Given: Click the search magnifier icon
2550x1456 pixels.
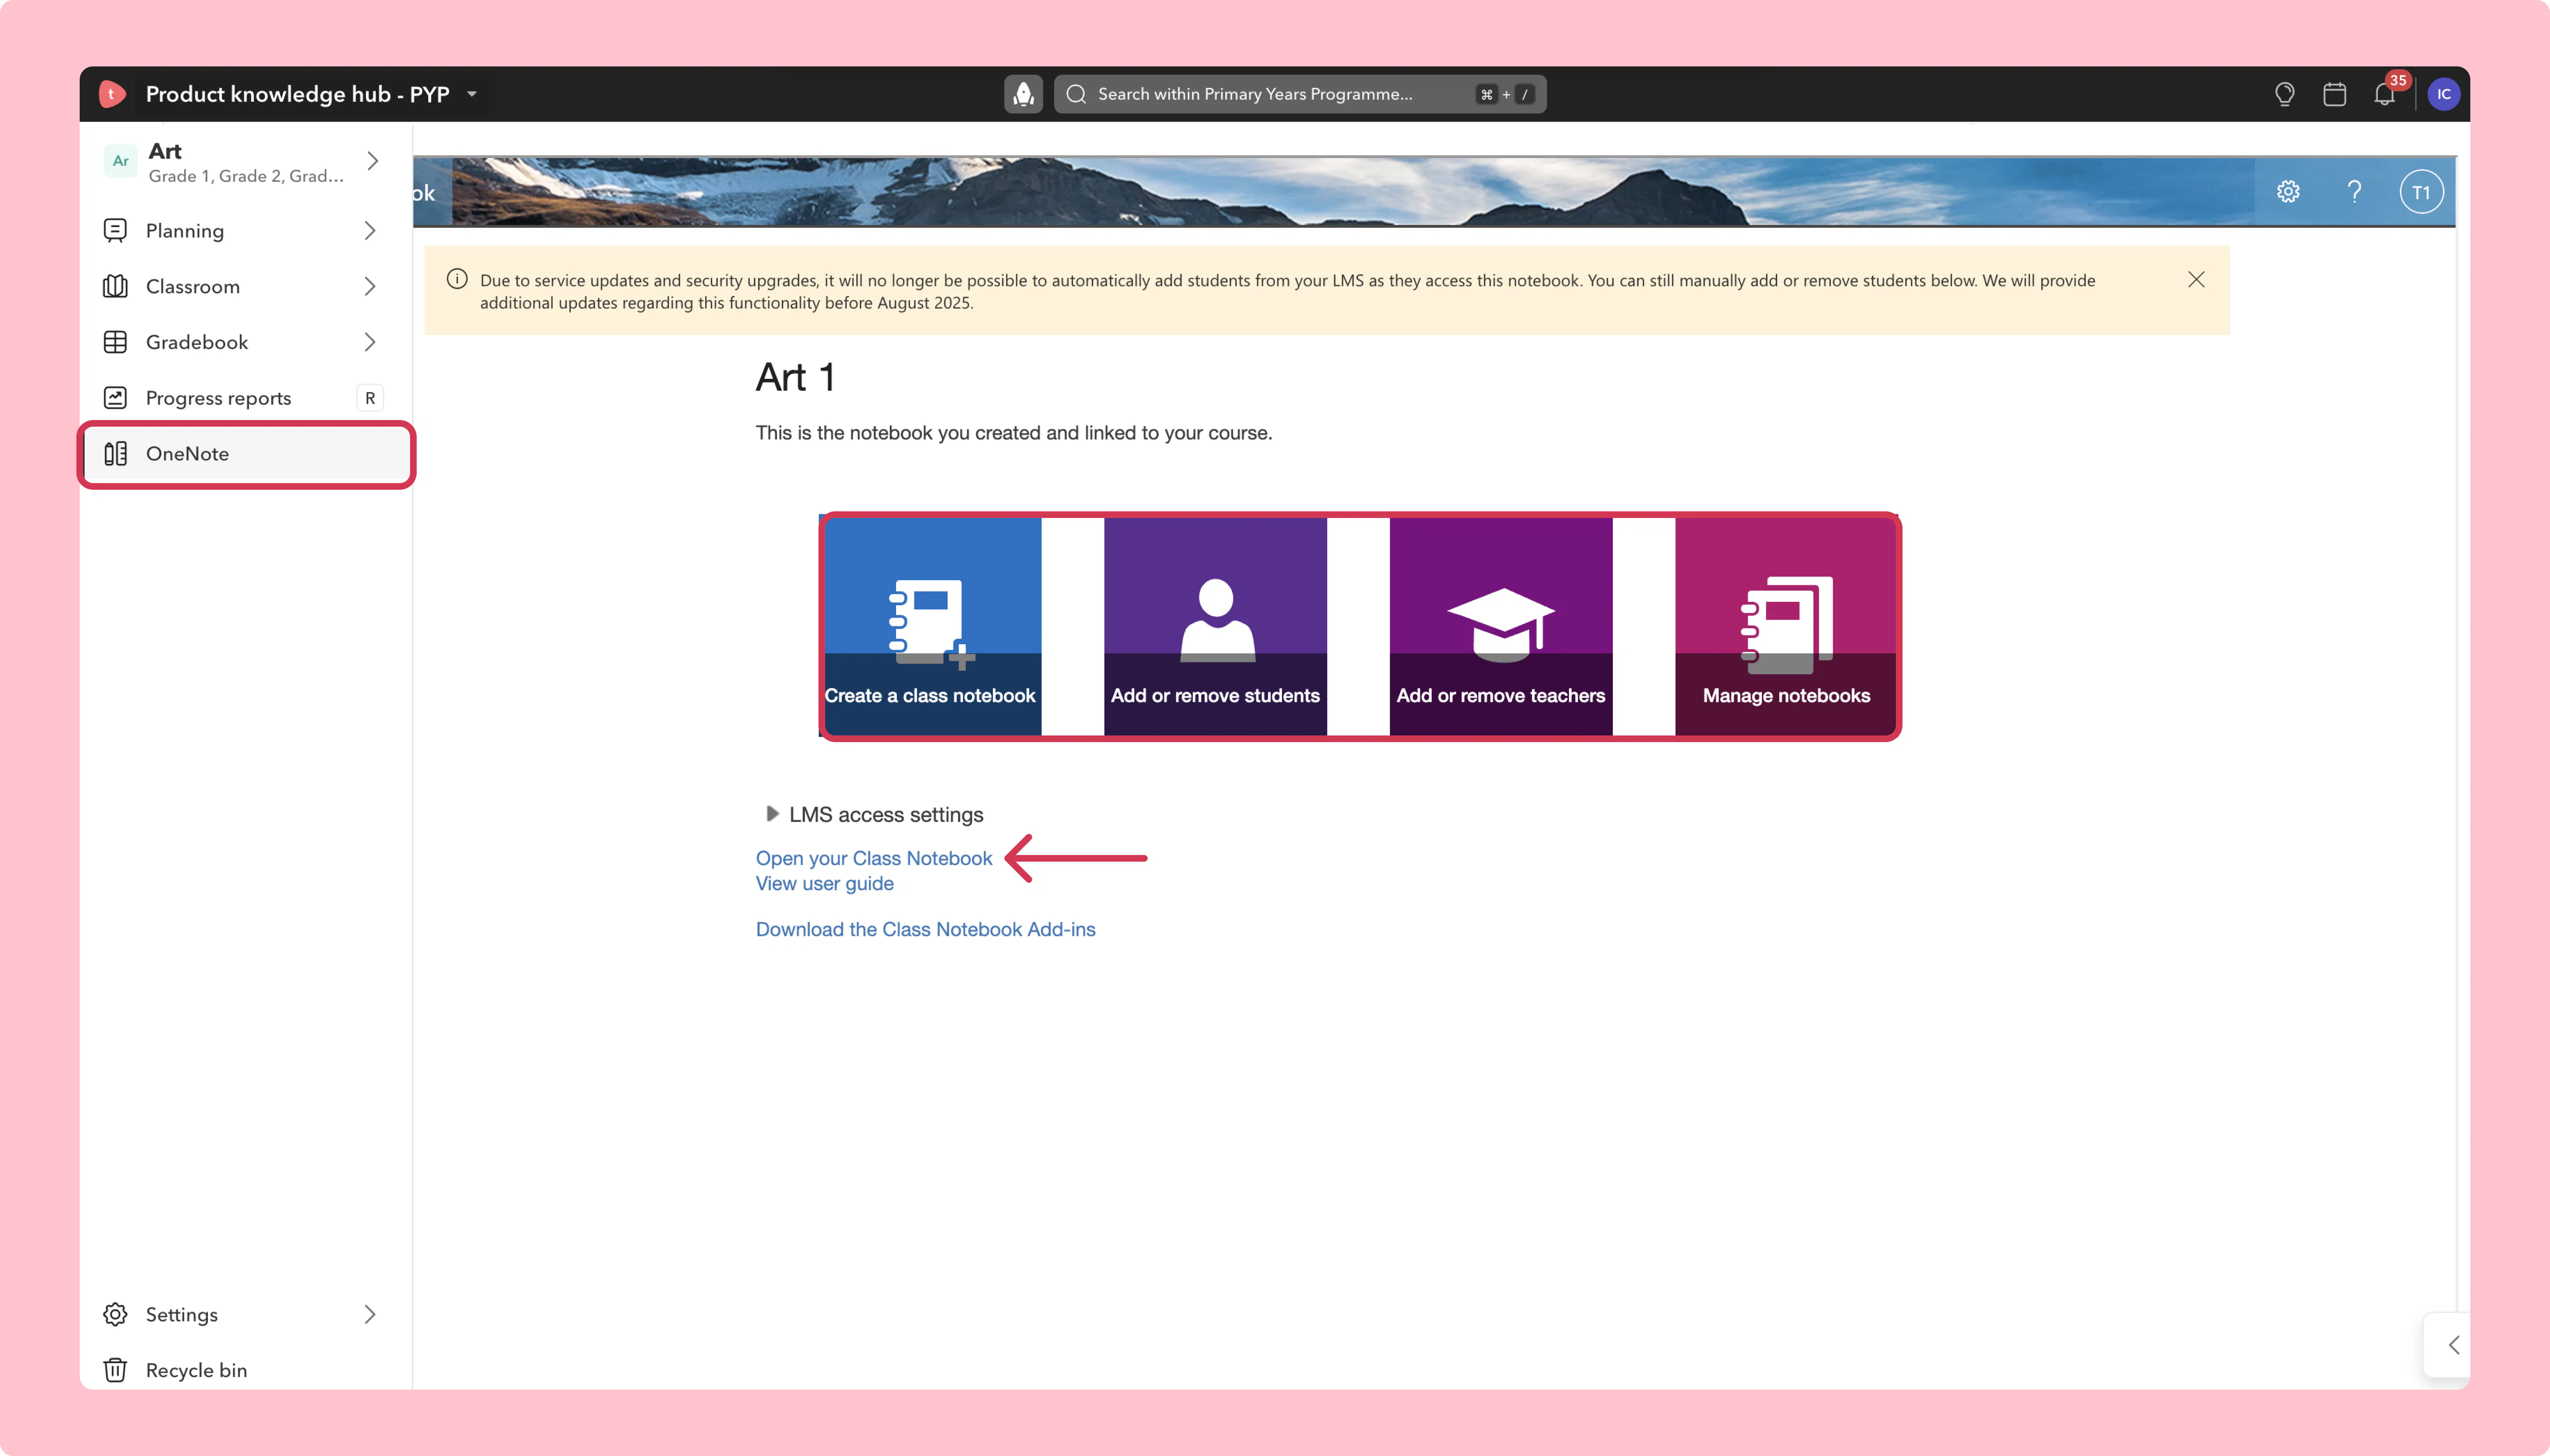Looking at the screenshot, I should click(x=1076, y=94).
